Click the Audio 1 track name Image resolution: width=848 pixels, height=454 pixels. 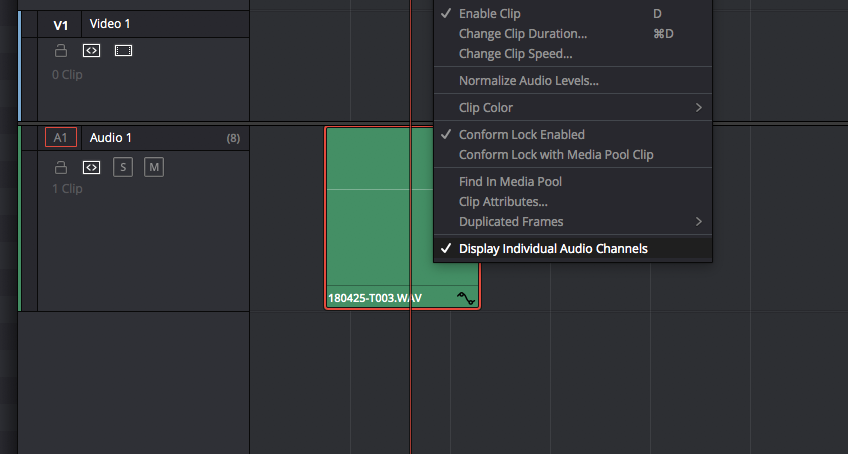[x=110, y=137]
